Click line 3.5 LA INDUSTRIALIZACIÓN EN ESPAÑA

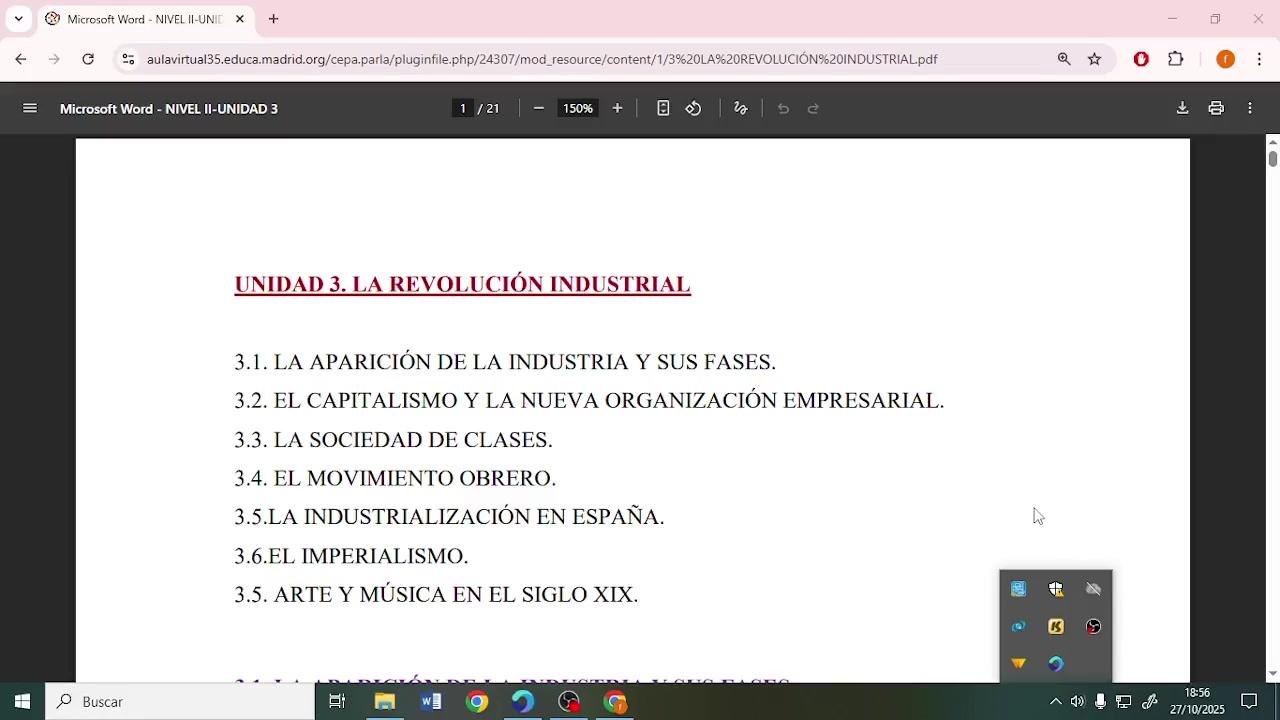(x=449, y=517)
